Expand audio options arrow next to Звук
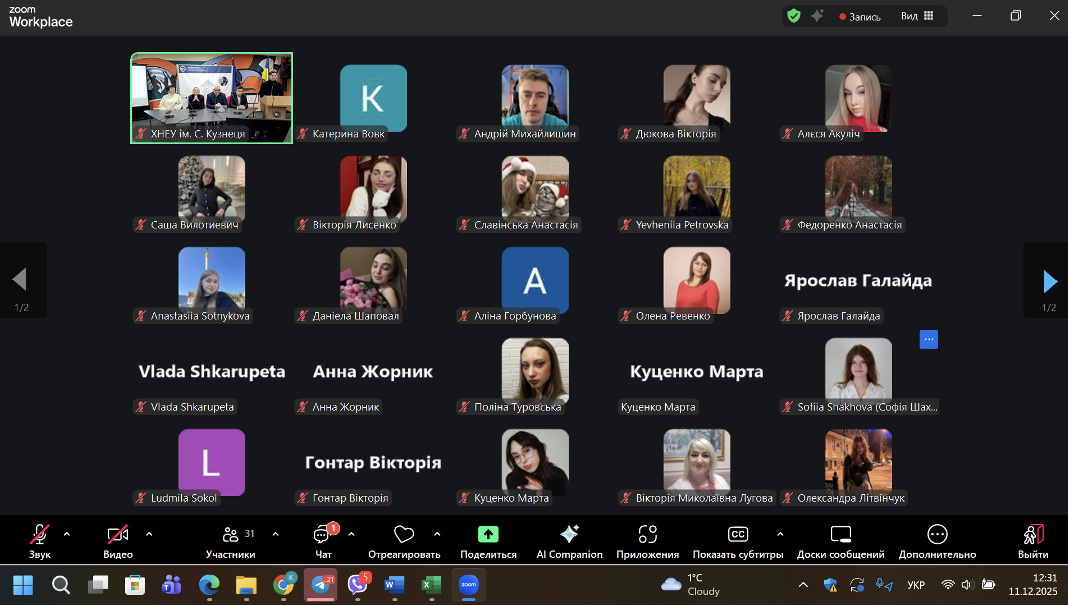The height and width of the screenshot is (606, 1068). click(67, 534)
